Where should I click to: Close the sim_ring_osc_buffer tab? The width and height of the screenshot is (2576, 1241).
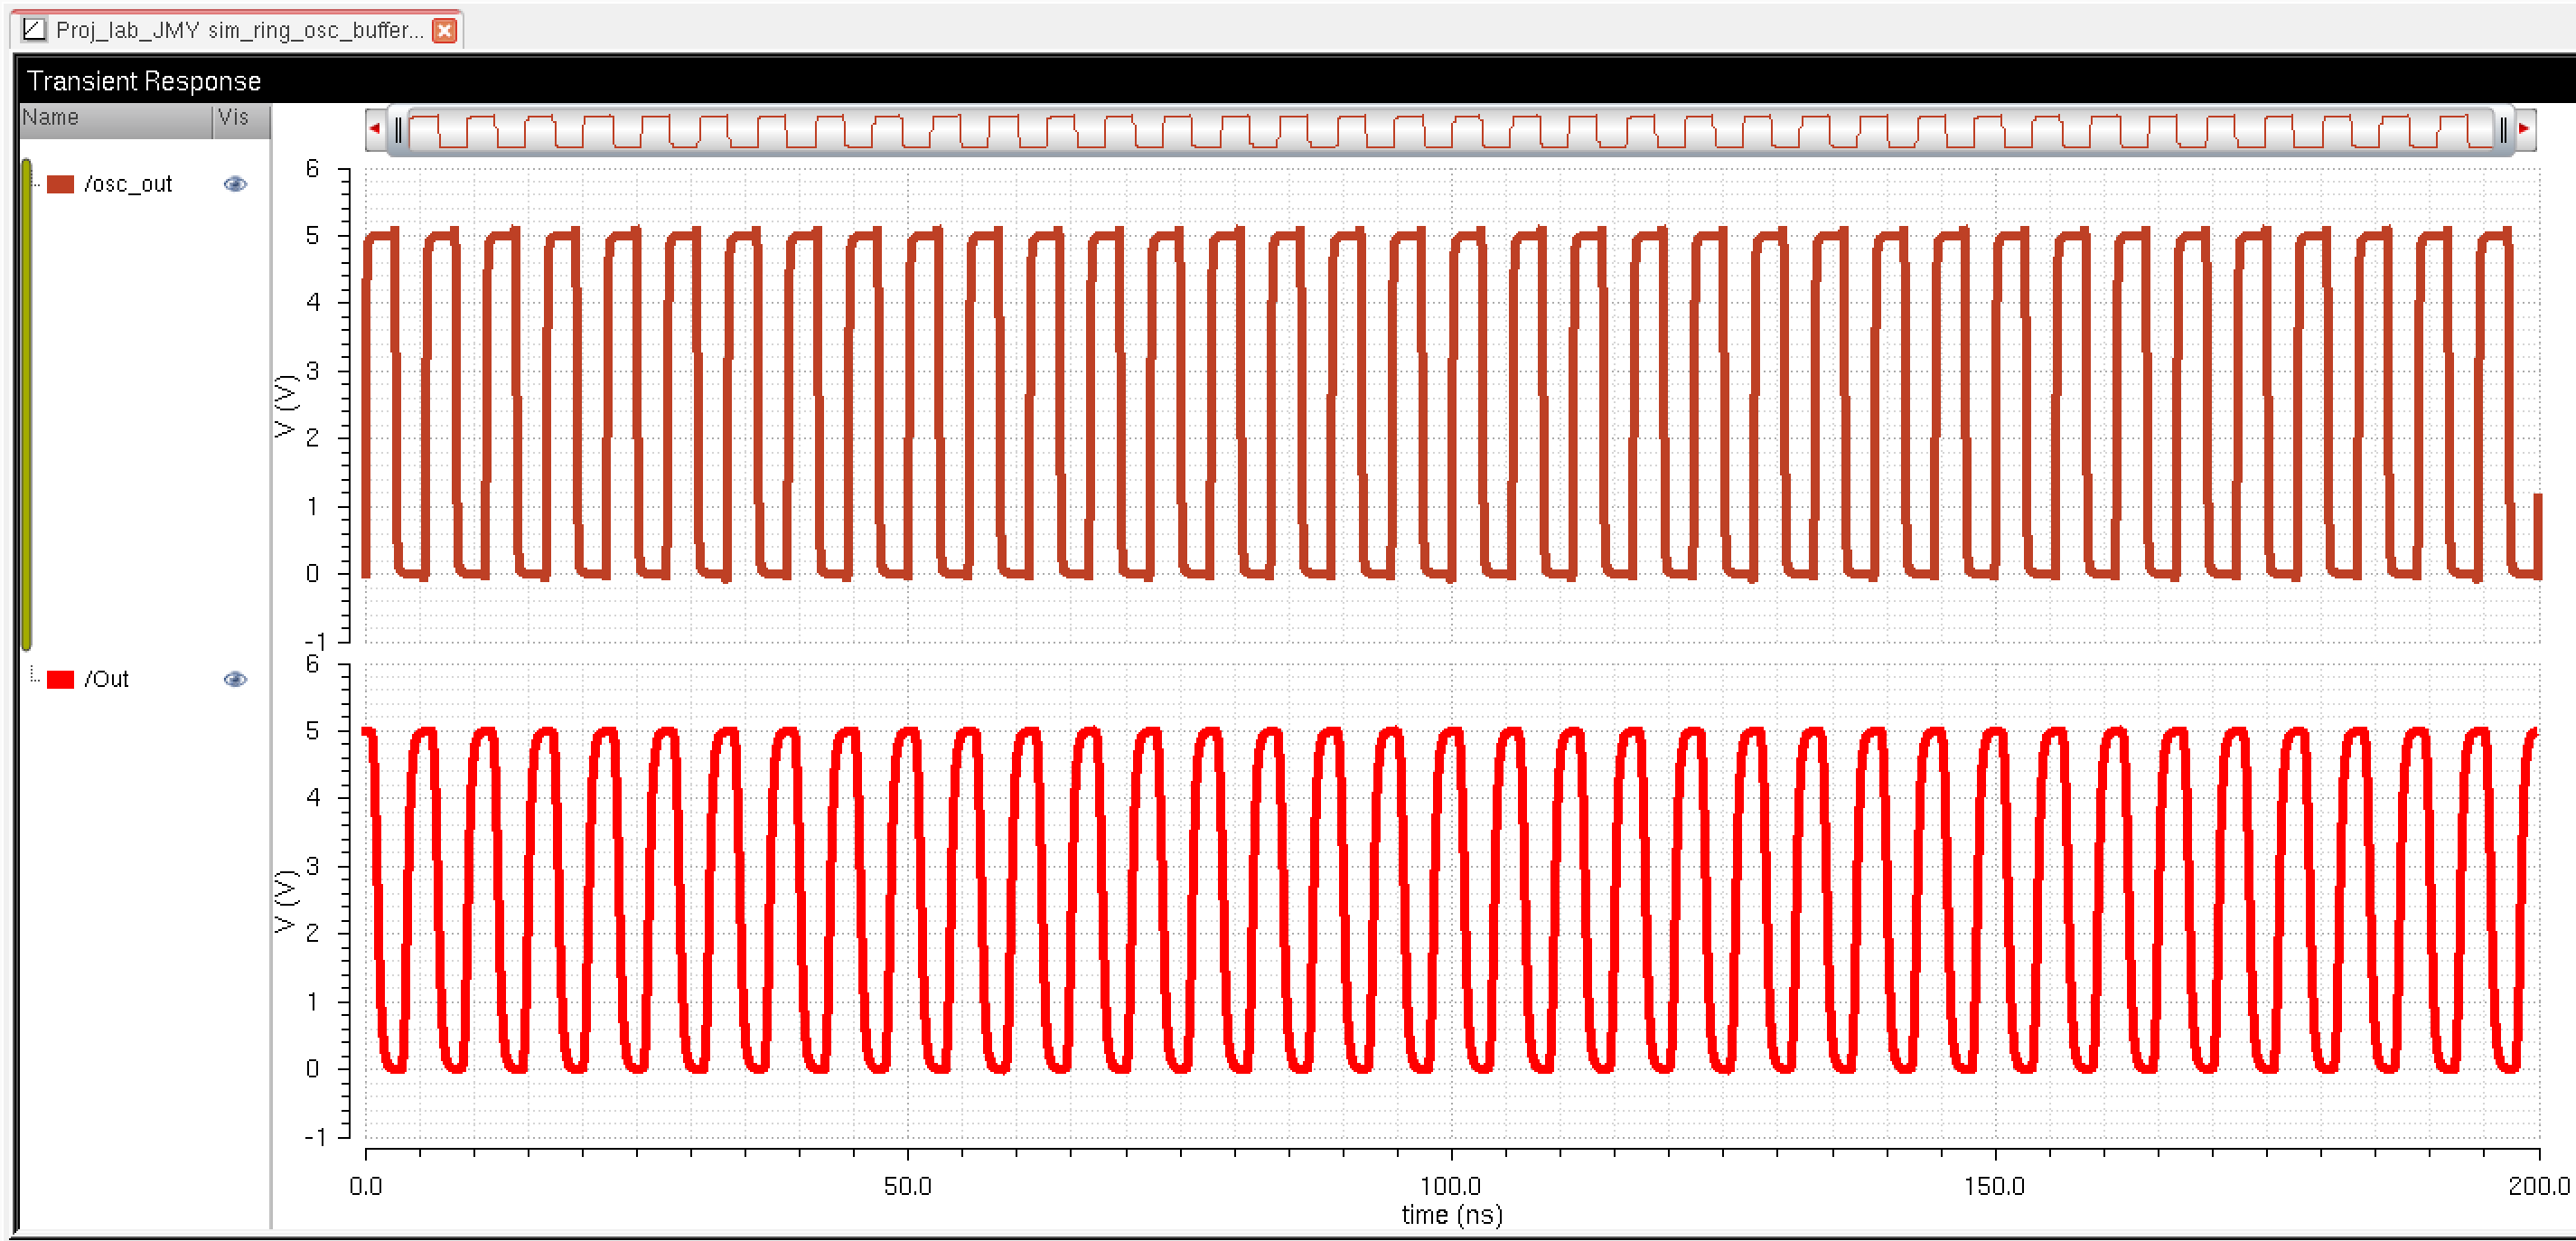(445, 30)
